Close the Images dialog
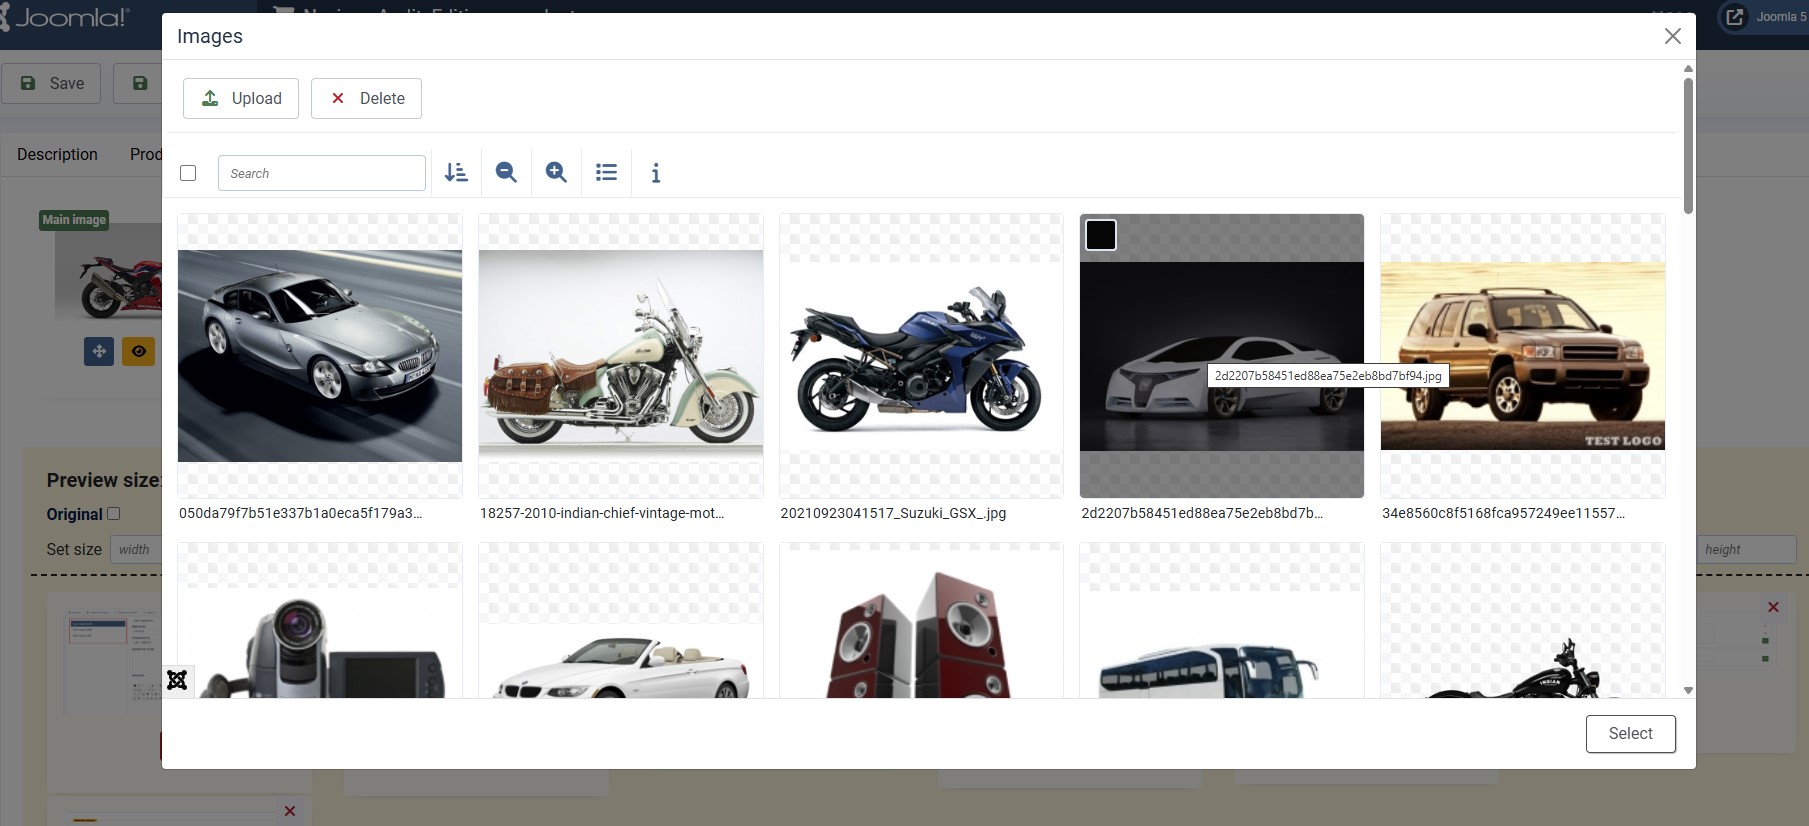 click(1672, 36)
